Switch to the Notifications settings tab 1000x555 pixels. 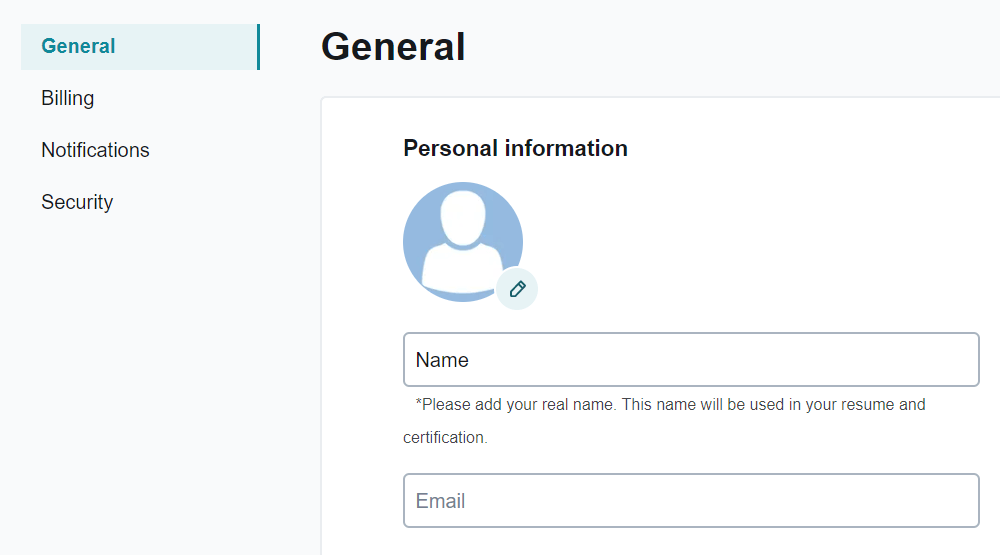[x=95, y=150]
